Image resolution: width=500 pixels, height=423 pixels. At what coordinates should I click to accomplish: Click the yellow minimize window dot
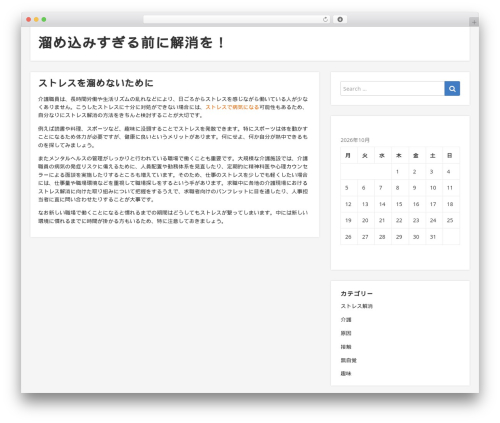[x=36, y=20]
